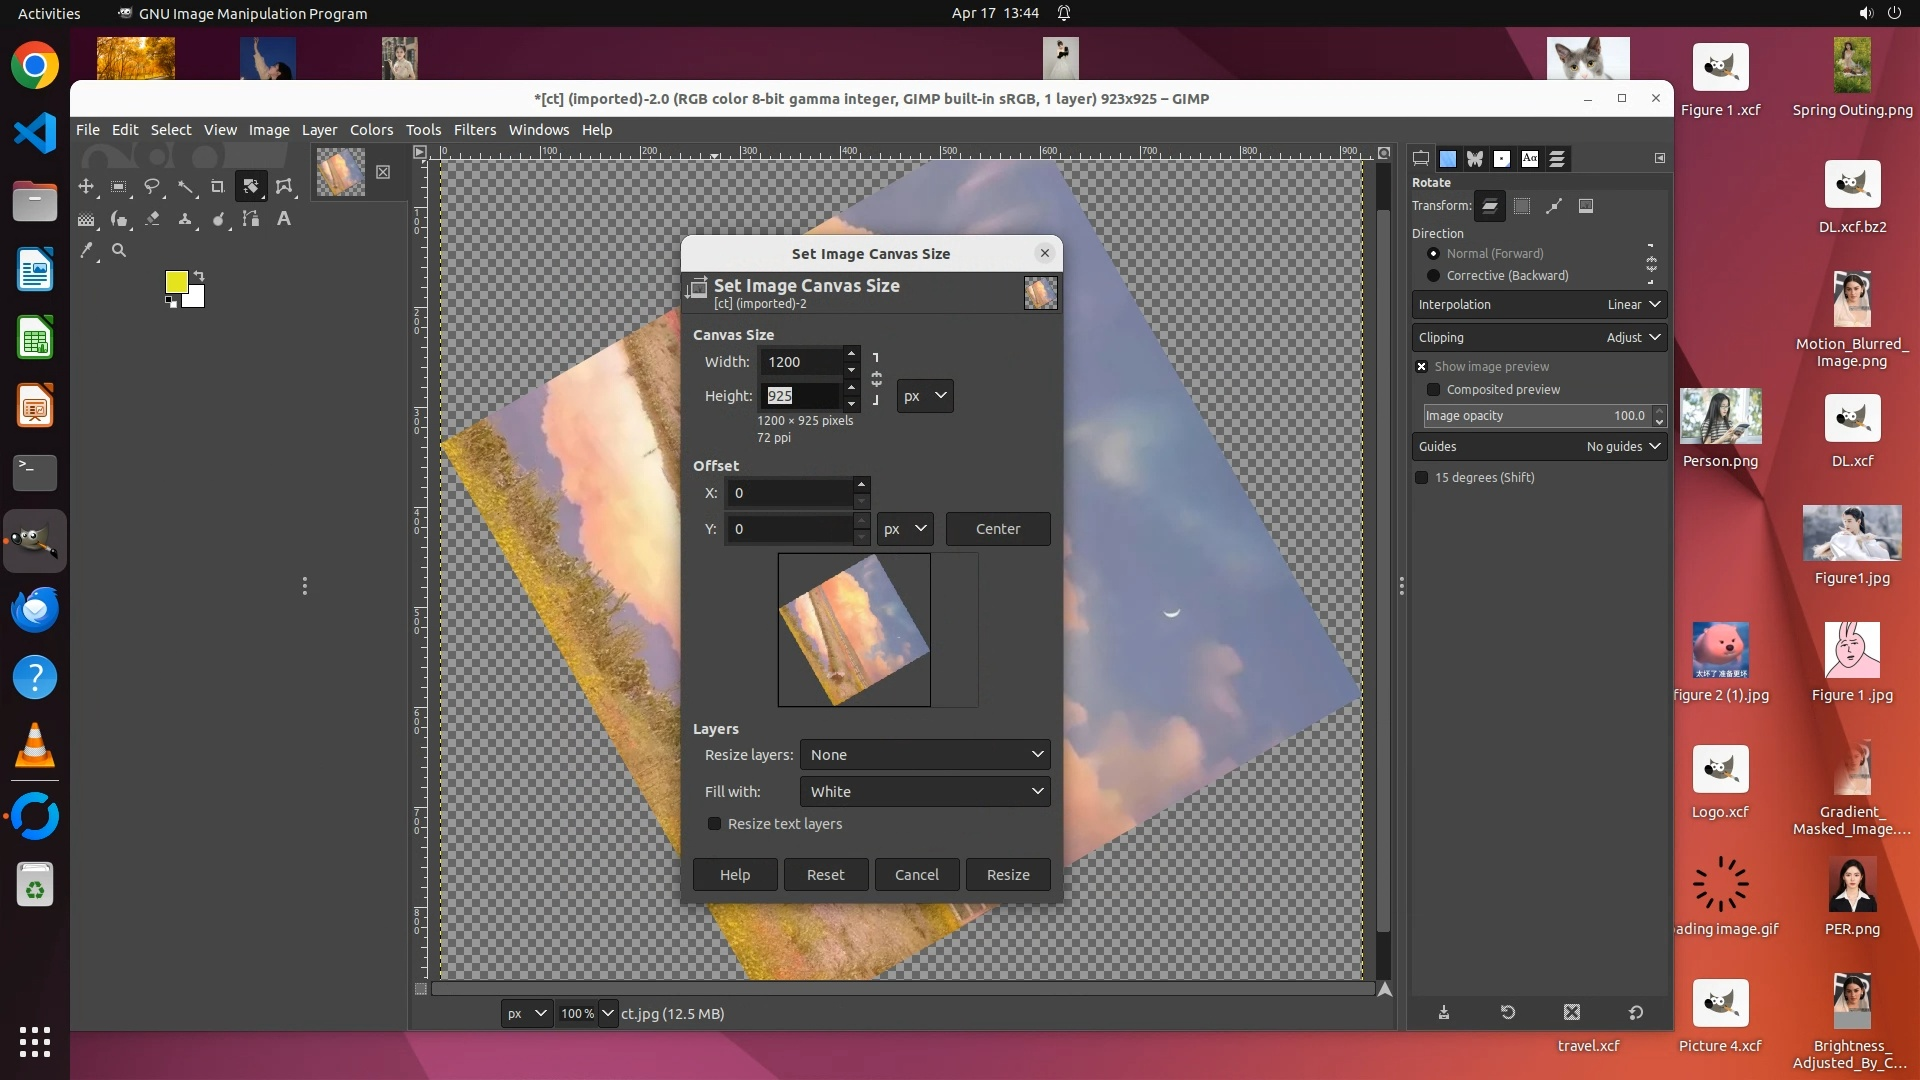Select the Eraser tool

pos(152,219)
